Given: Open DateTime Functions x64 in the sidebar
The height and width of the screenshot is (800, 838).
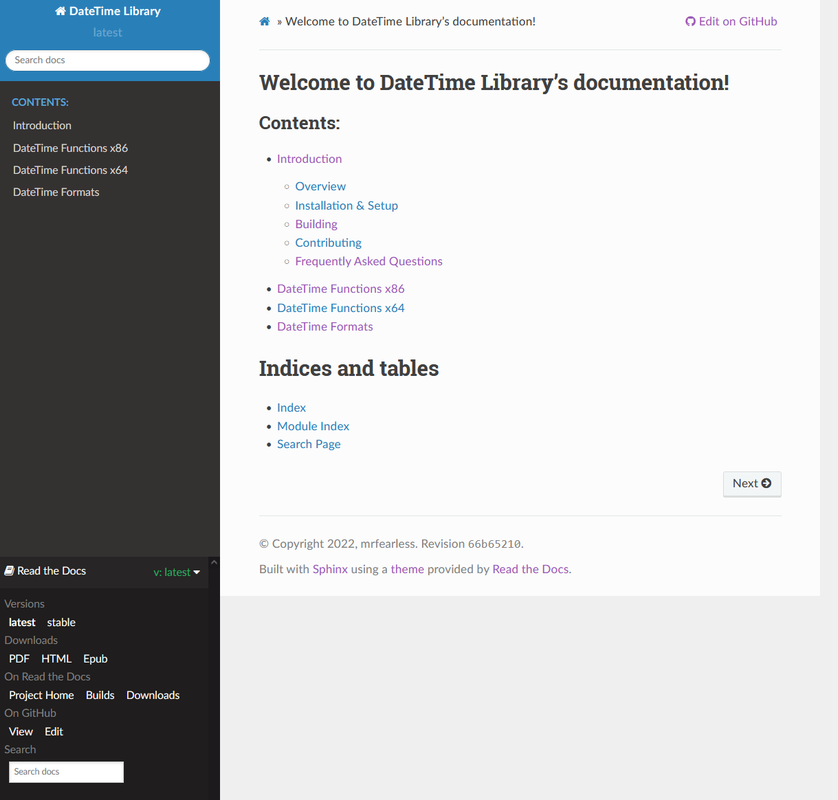Looking at the screenshot, I should [71, 170].
